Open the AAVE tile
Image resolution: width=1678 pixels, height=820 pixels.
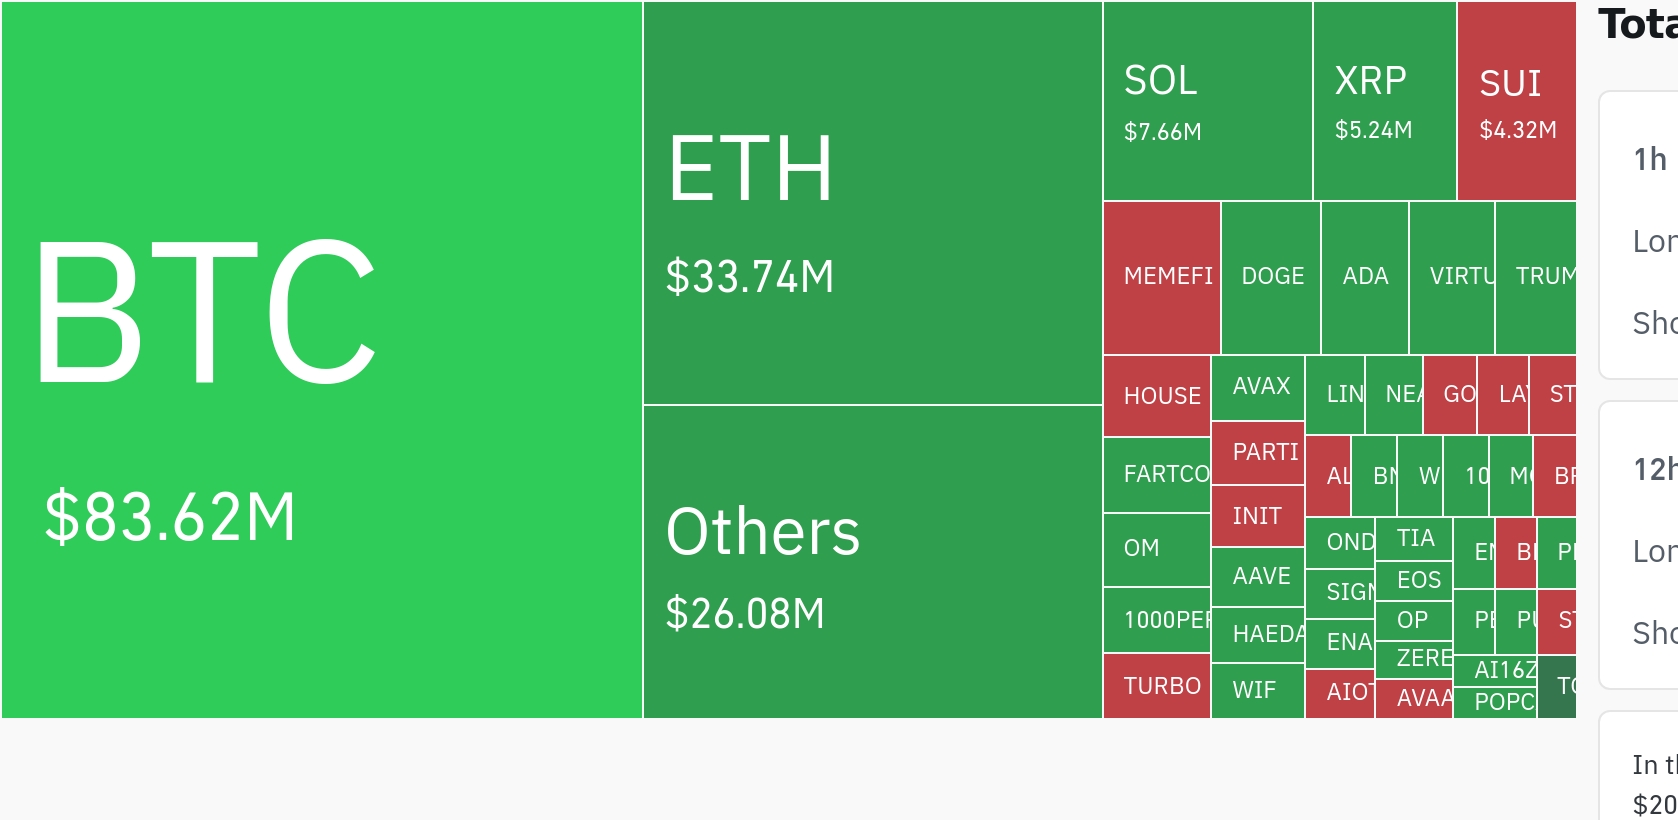[x=1258, y=577]
